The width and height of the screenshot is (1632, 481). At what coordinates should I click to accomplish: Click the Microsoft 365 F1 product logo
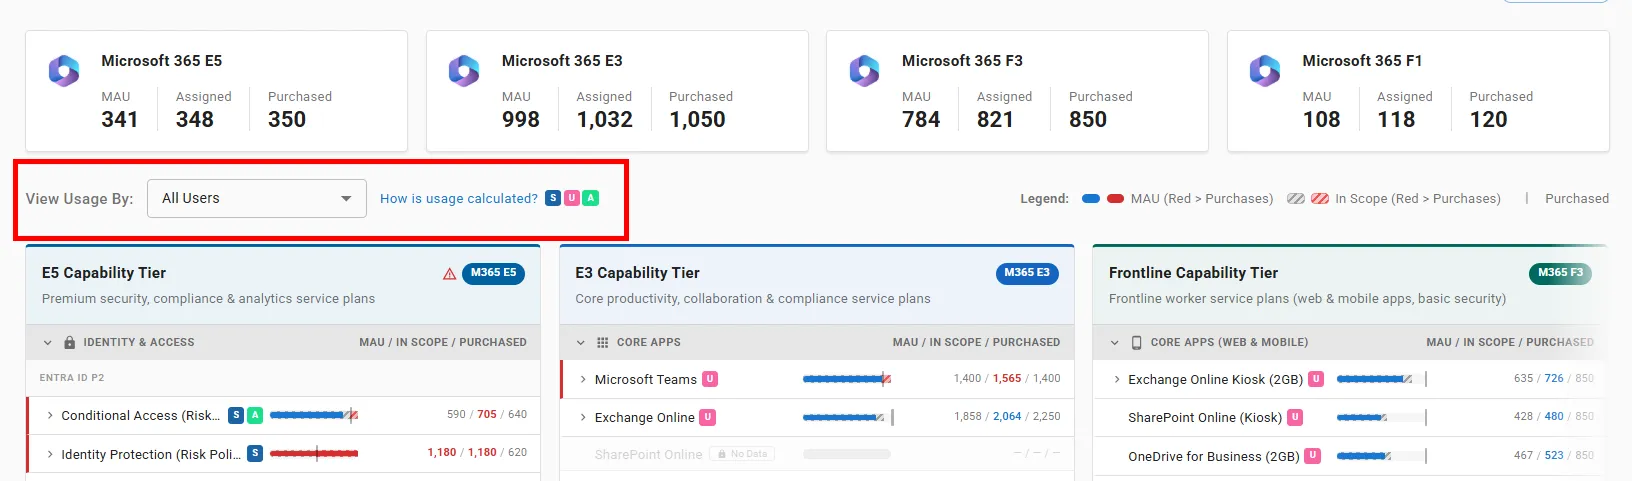(1265, 71)
